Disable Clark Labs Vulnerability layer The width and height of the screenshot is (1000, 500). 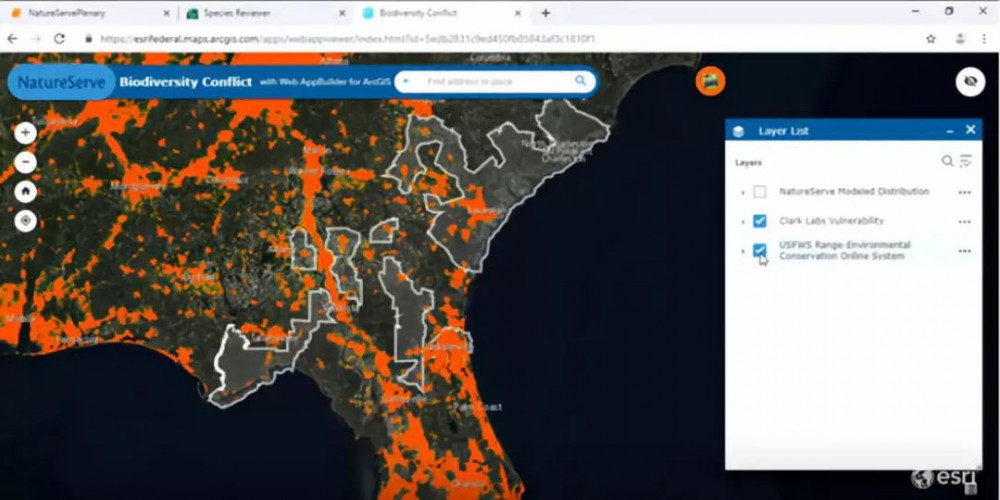click(x=760, y=221)
